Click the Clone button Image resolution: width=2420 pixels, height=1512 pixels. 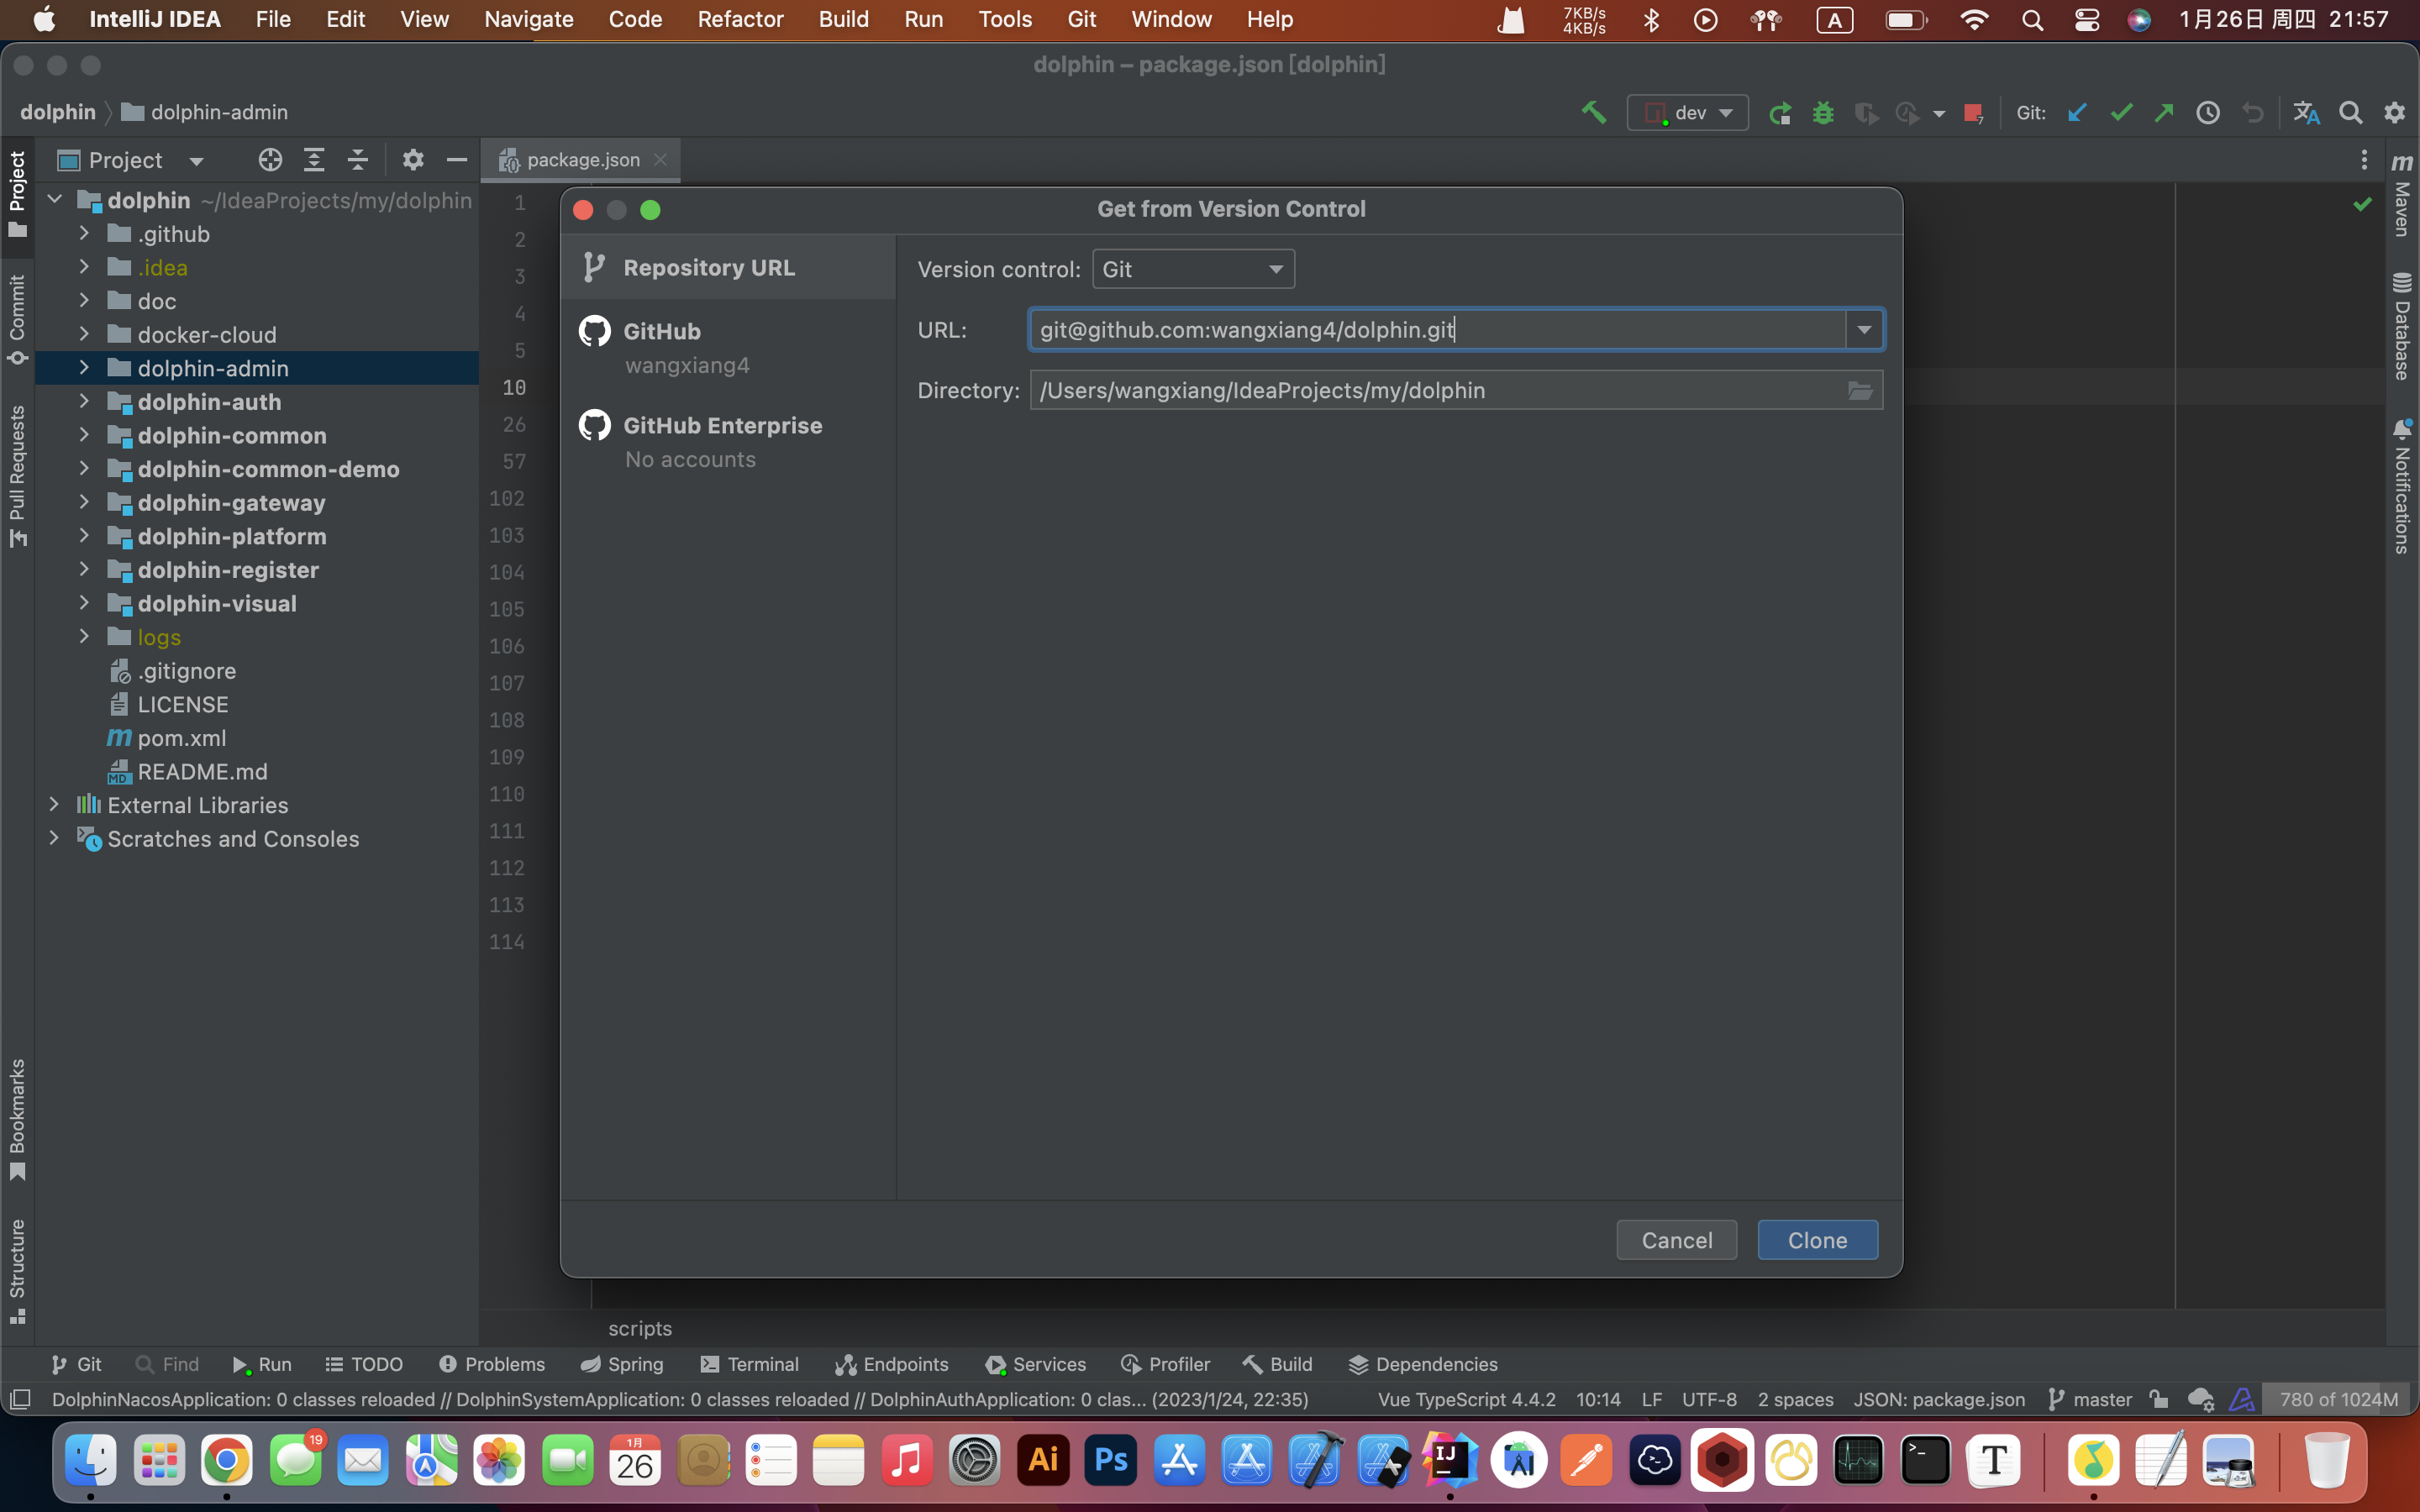1817,1240
